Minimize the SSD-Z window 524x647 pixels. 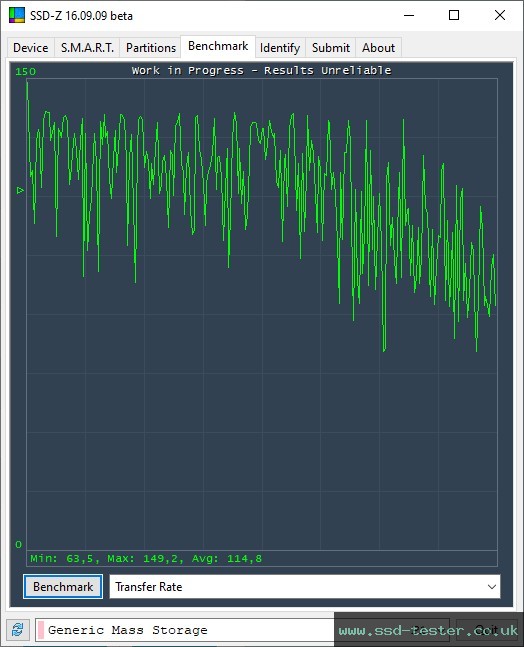coord(409,15)
